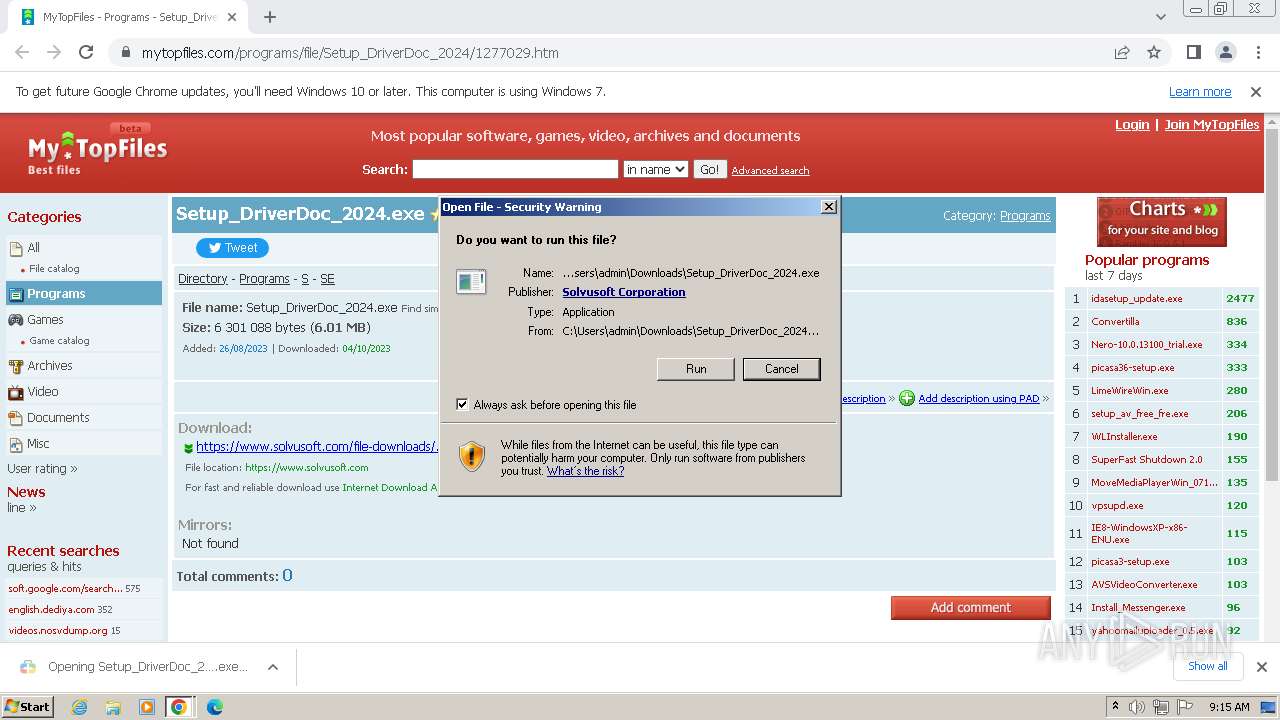The image size is (1280, 720).
Task: Click the Charts banner thumbnail
Action: click(x=1162, y=222)
